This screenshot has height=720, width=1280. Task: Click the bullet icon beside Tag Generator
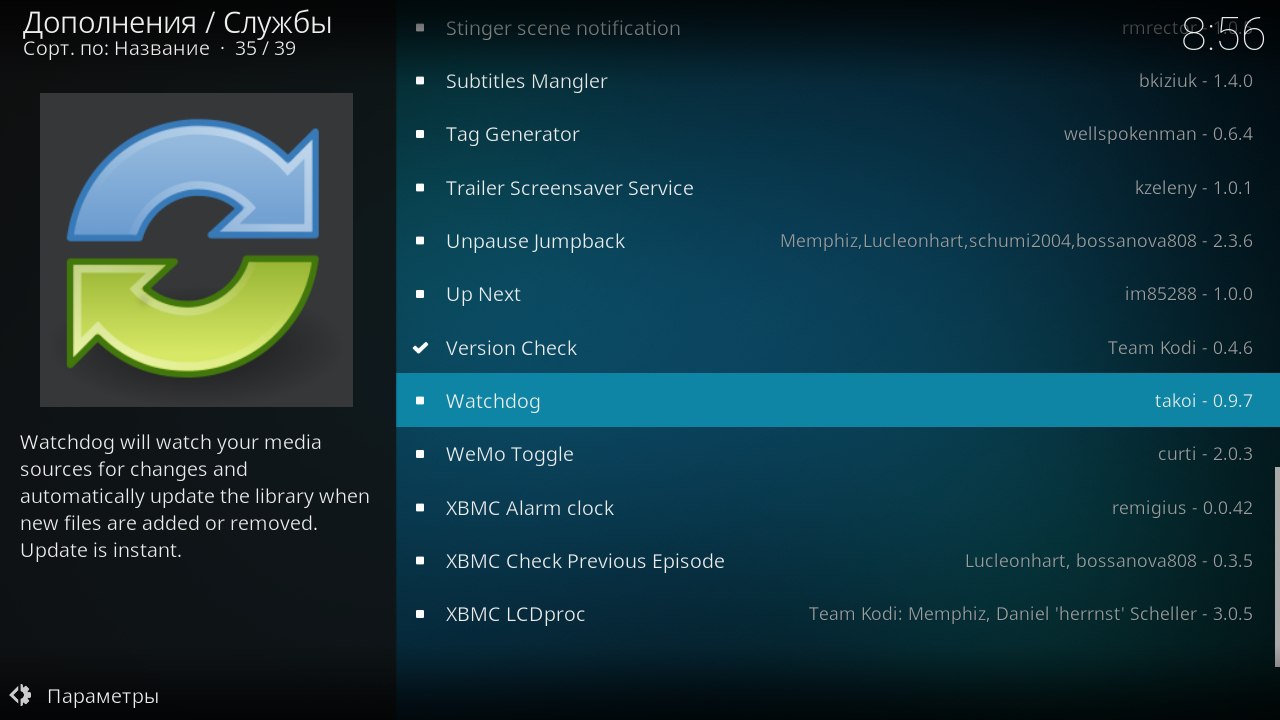click(421, 134)
